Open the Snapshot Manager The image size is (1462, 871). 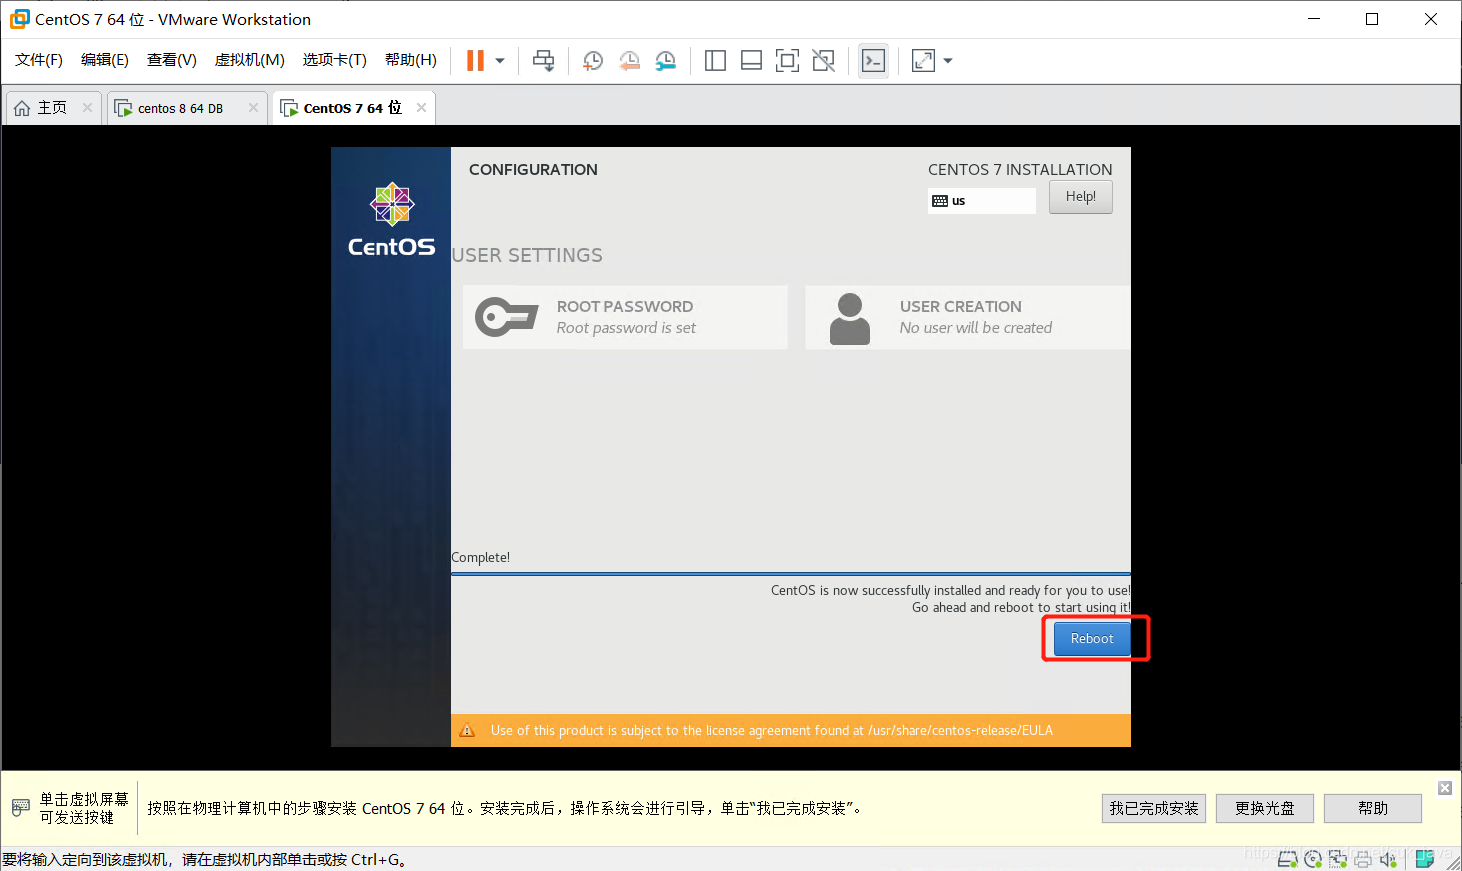point(665,60)
